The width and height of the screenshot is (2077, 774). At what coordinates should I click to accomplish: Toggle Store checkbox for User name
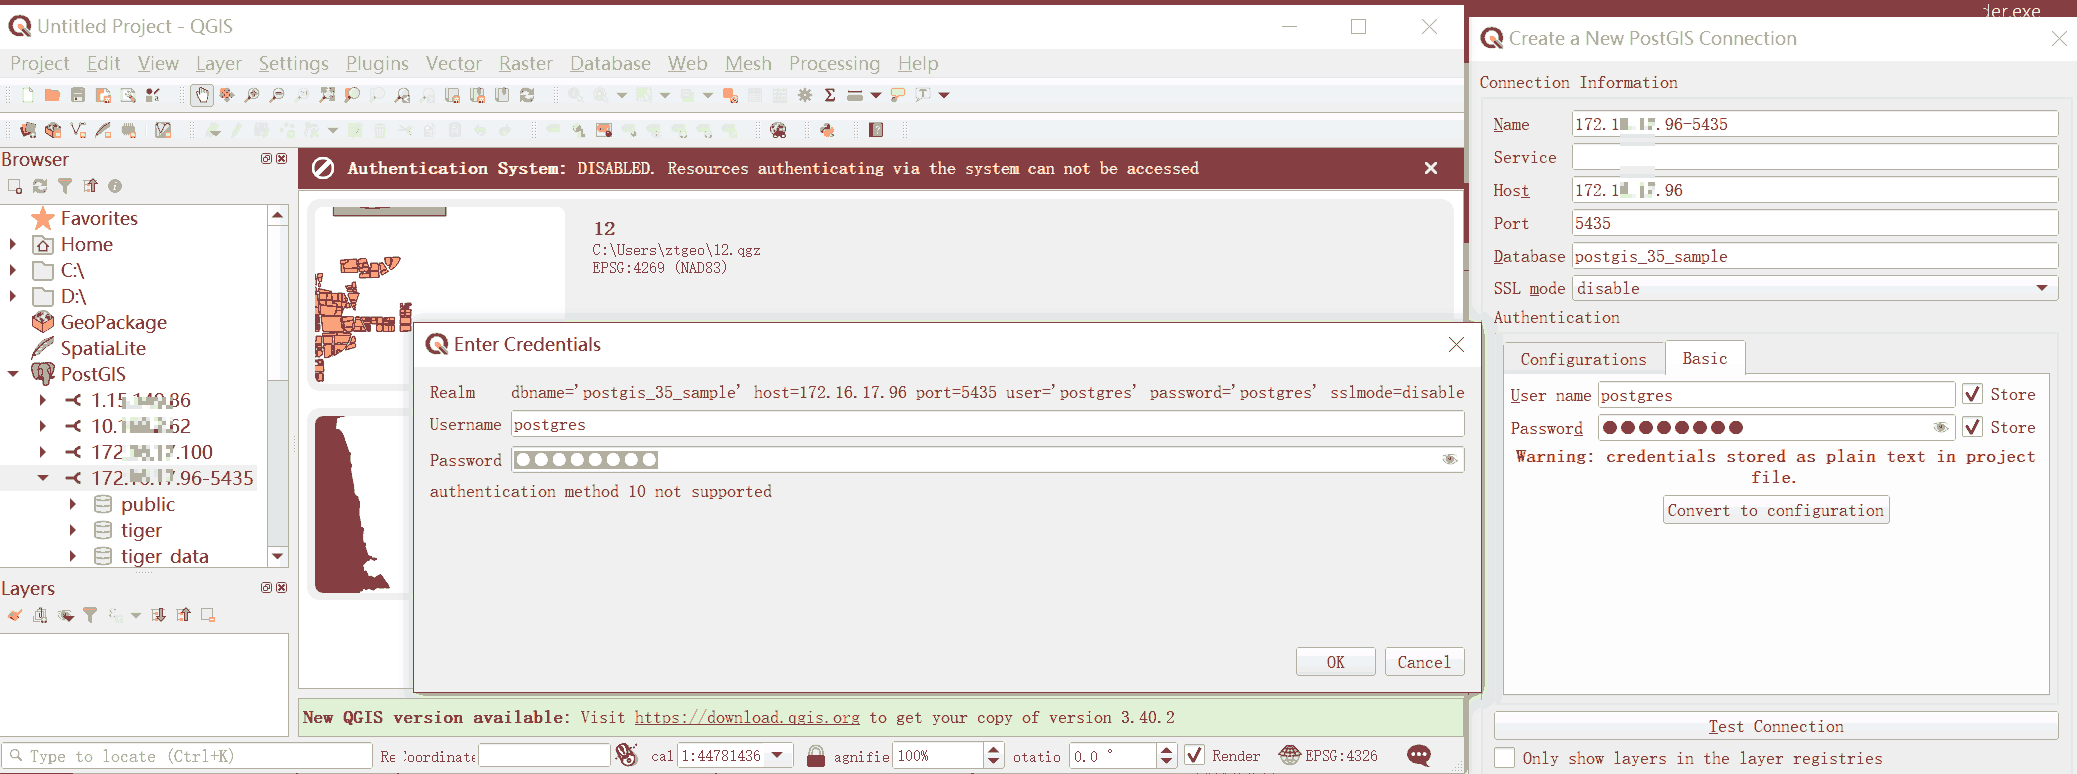(1972, 394)
